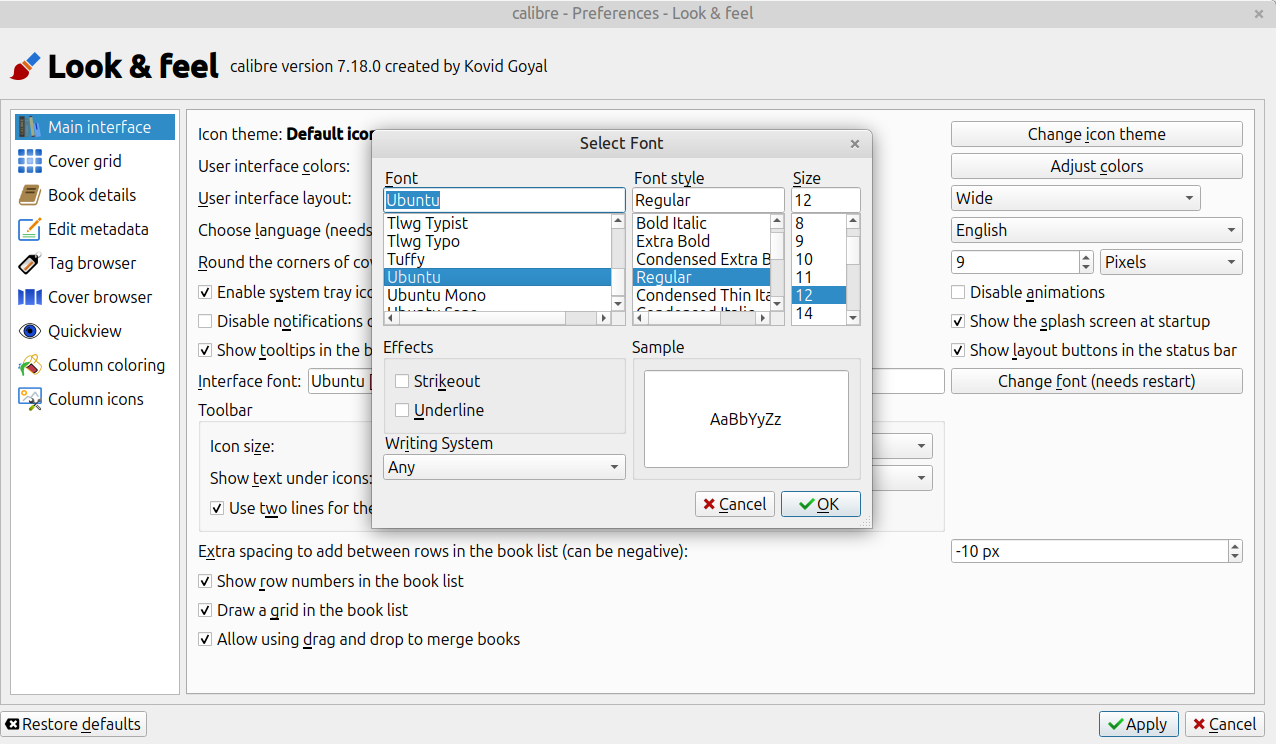The width and height of the screenshot is (1276, 744).
Task: Click the Font name input field
Action: 504,200
